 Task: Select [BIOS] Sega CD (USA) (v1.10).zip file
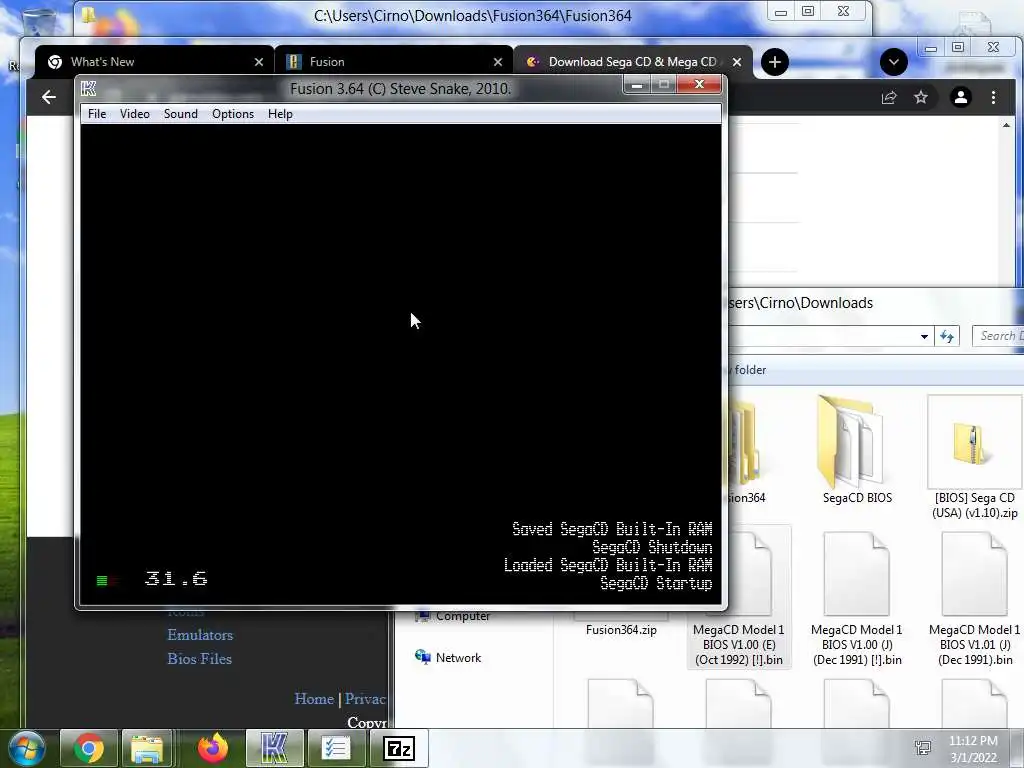(974, 457)
